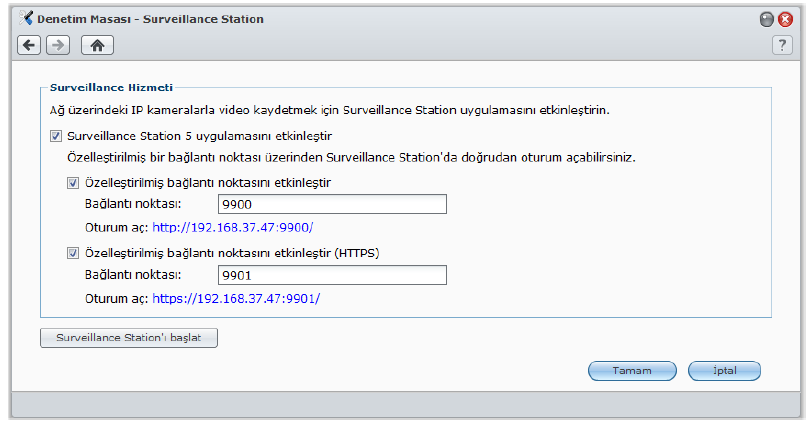
Task: Disable the custom port (HTTPS) checkbox
Action: click(73, 253)
